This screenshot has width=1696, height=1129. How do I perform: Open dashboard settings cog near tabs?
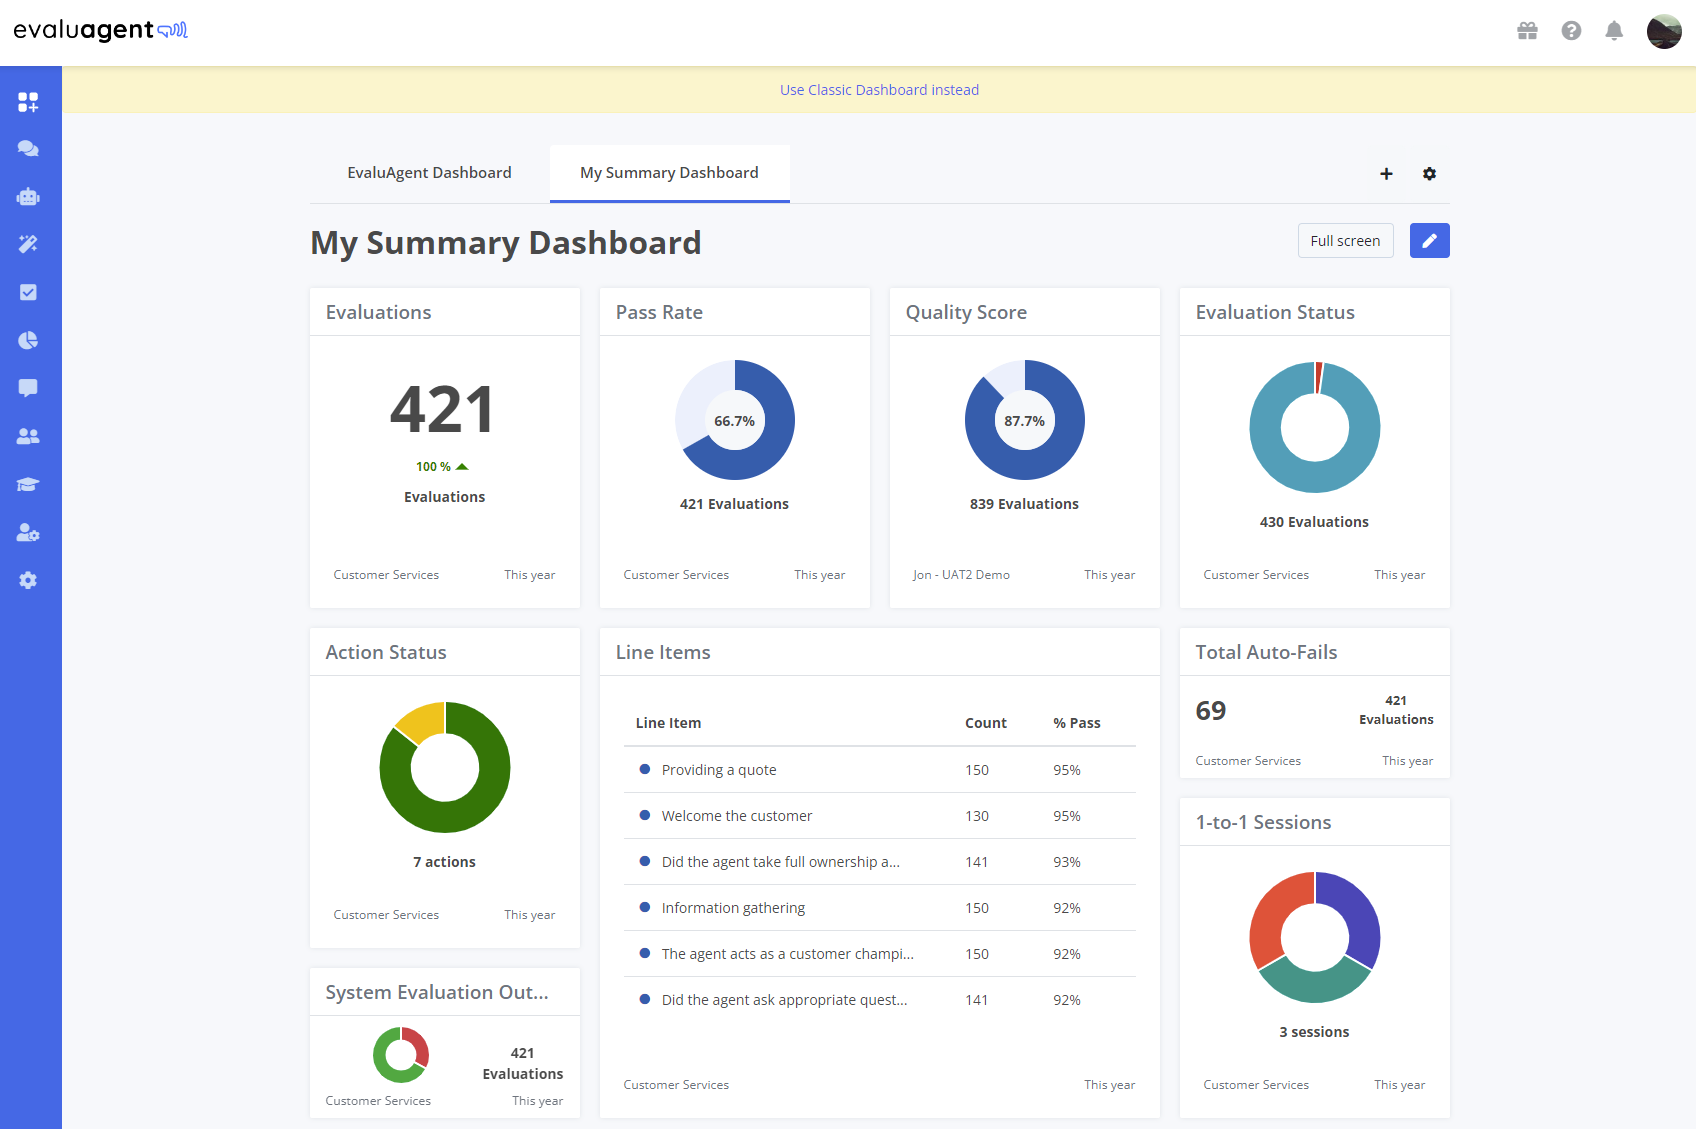[1429, 174]
